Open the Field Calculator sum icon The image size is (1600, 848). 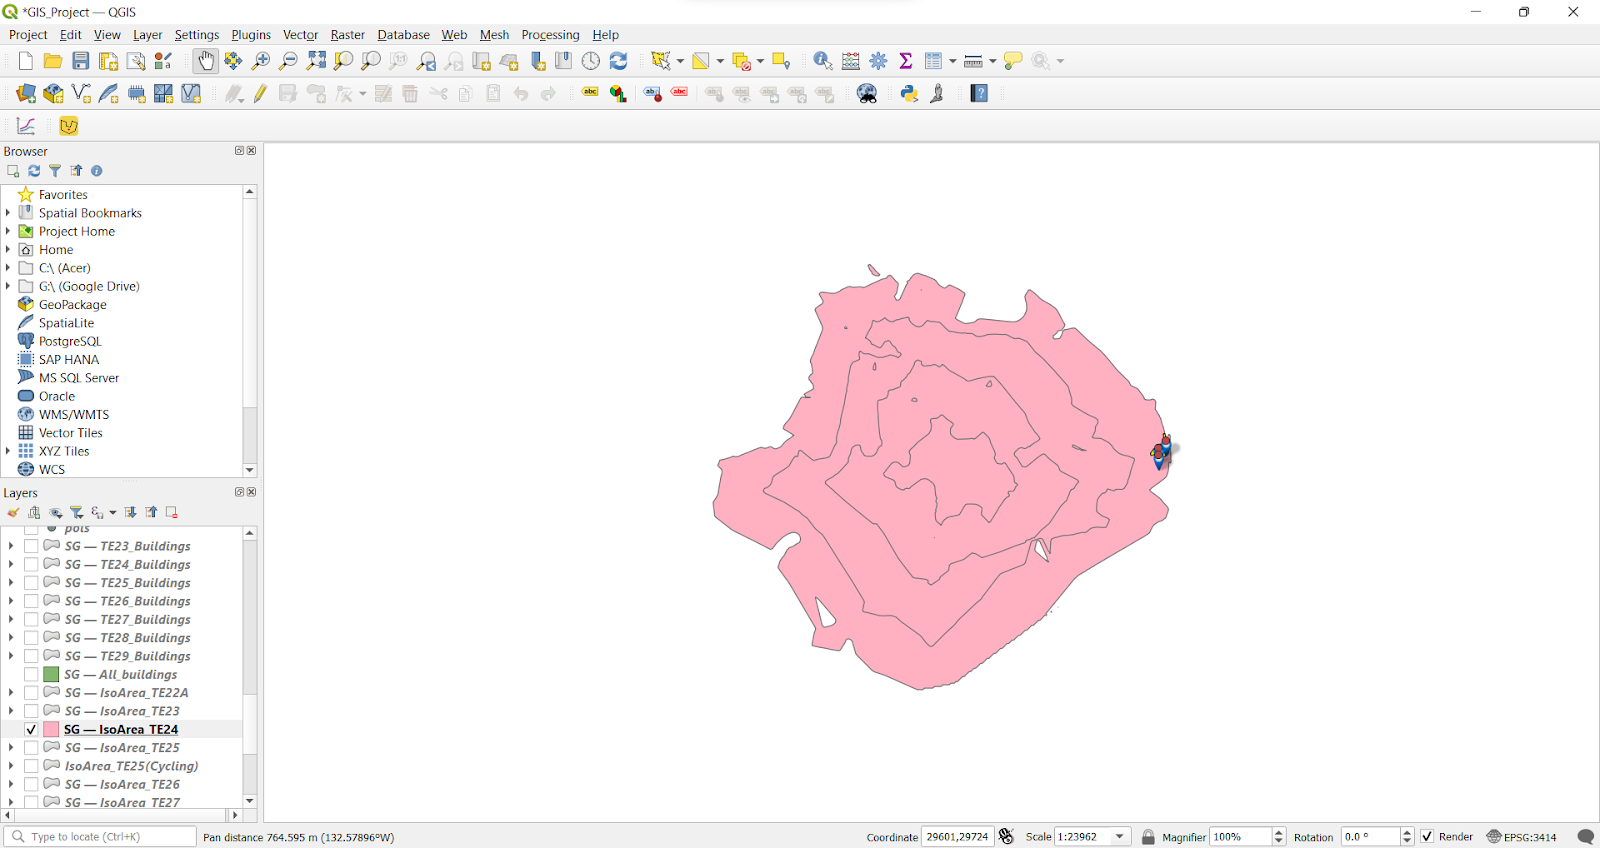(x=906, y=62)
